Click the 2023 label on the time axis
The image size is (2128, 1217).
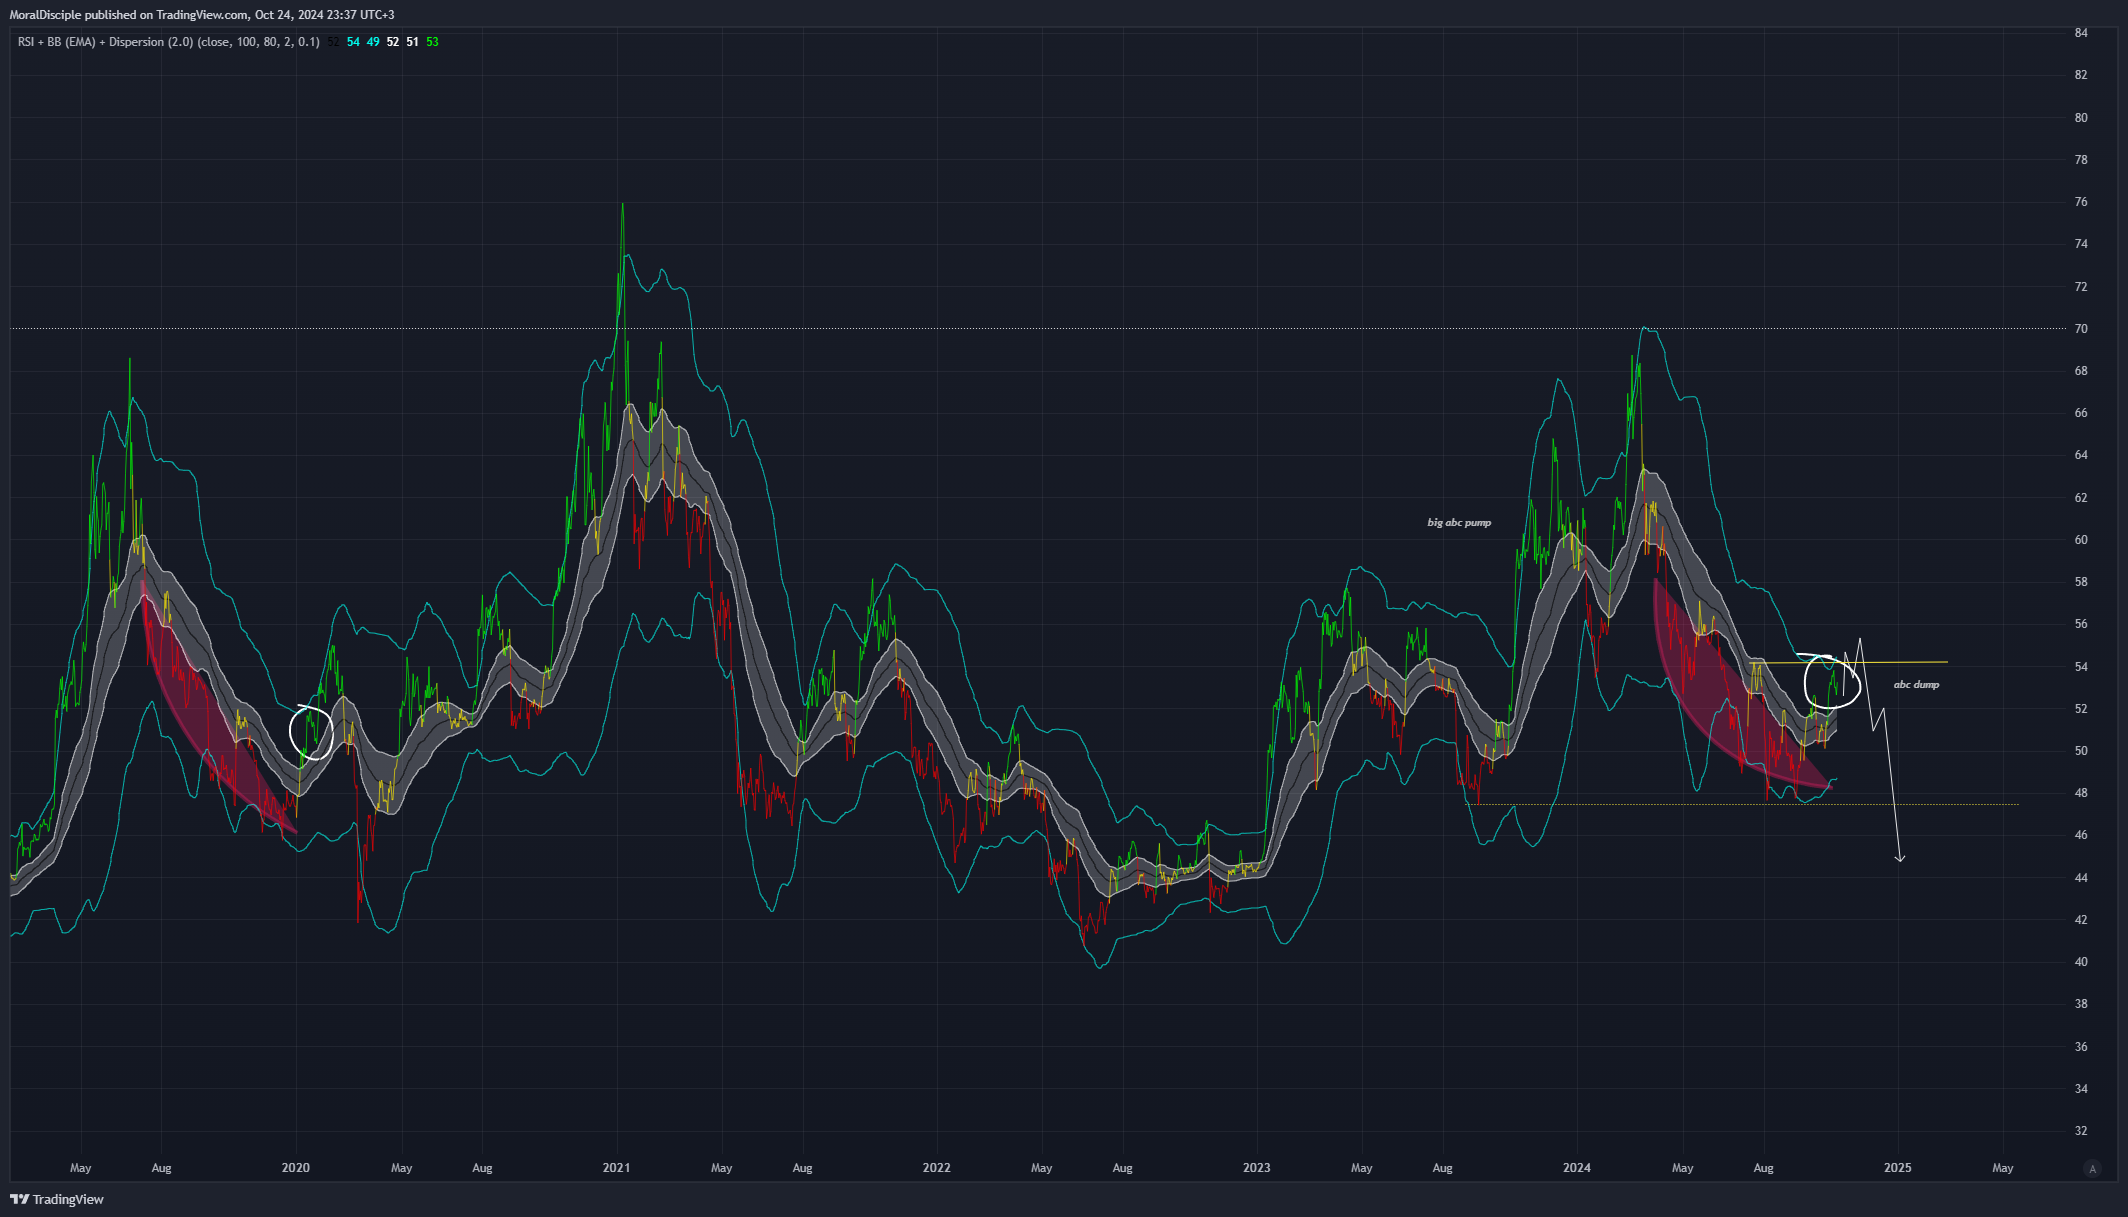click(x=1256, y=1168)
